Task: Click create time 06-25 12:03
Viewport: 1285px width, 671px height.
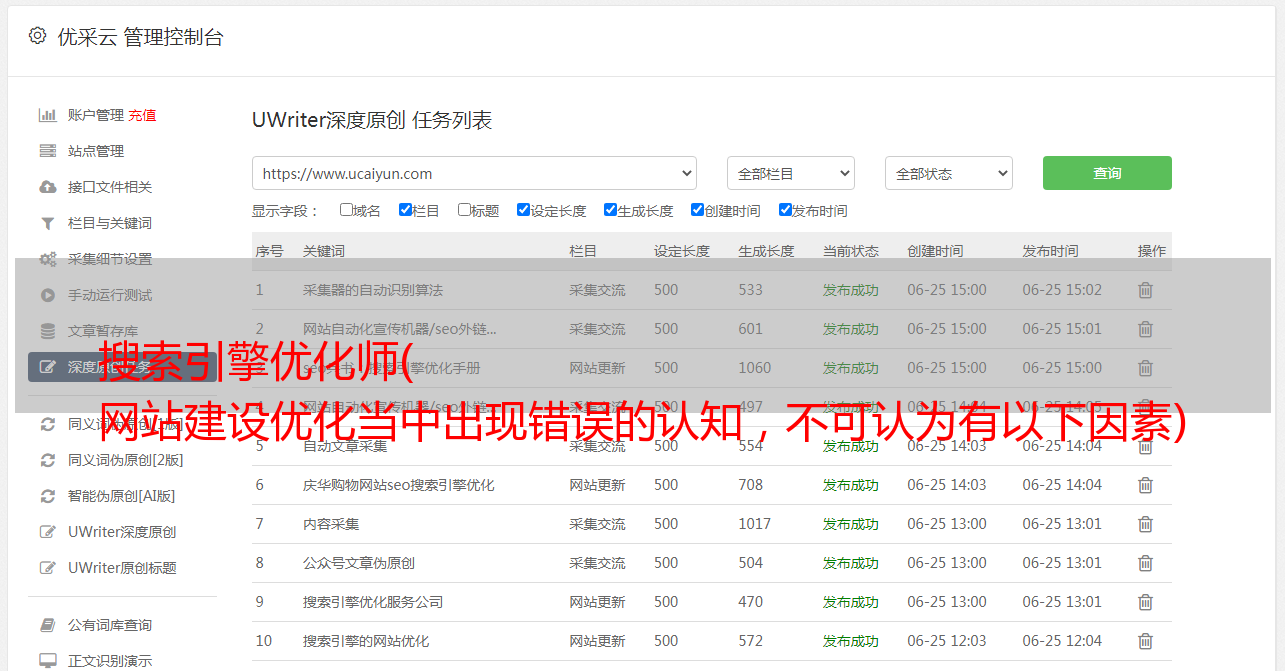Action: pos(947,641)
